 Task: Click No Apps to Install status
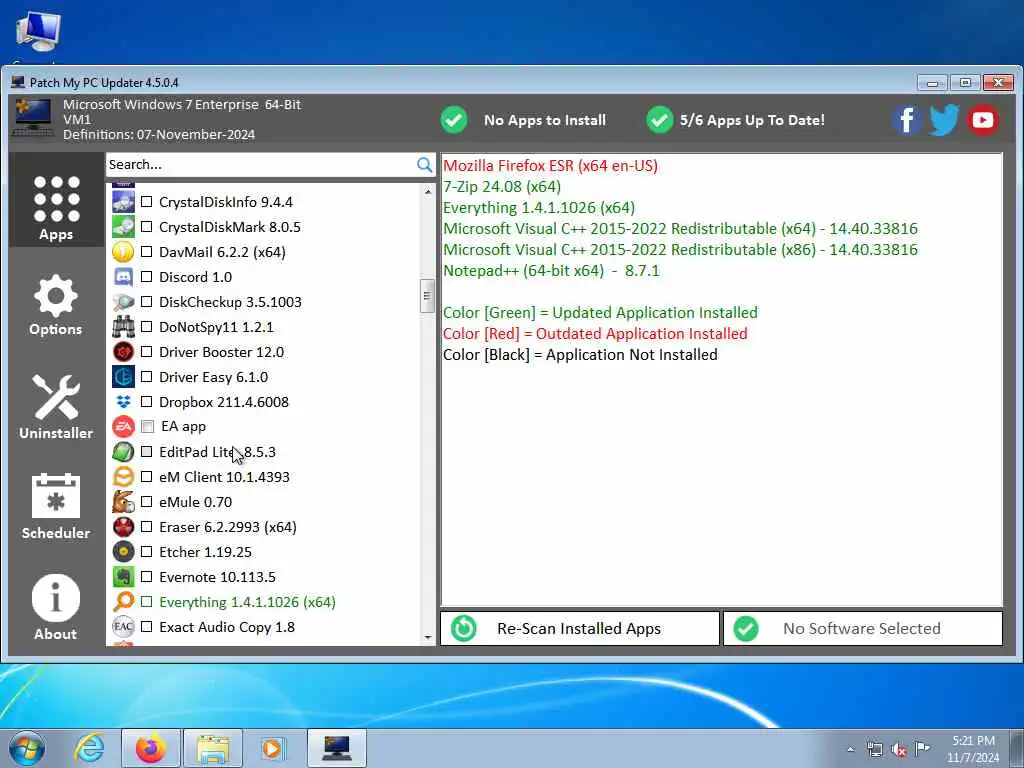[x=523, y=120]
